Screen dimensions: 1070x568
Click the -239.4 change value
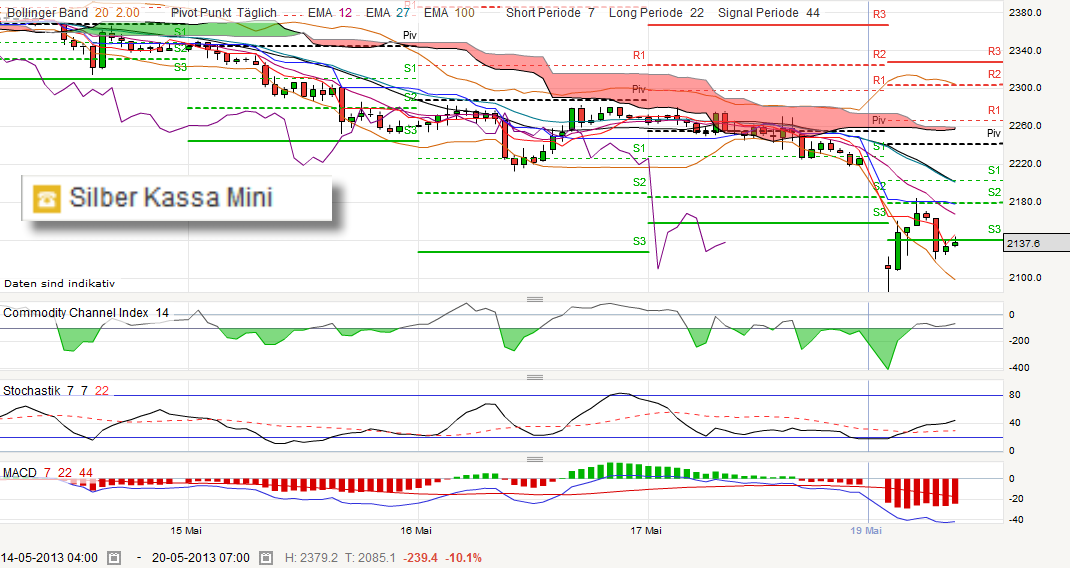click(420, 558)
